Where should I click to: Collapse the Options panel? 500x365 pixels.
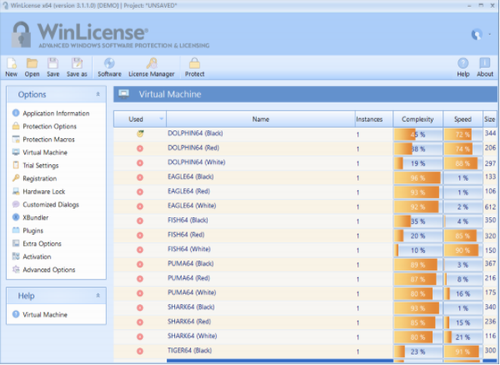98,94
